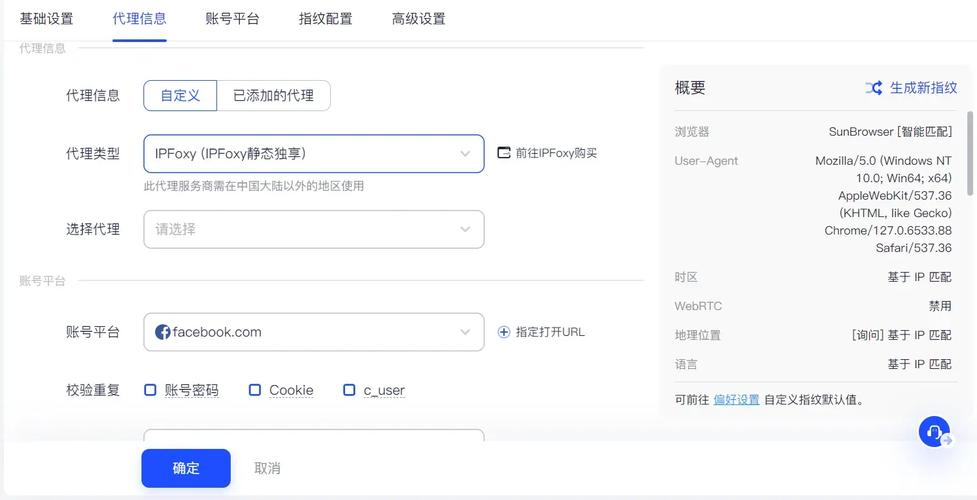Screen dimensions: 977x500
Task: Go to the 高级设置 tab
Action: [419, 19]
